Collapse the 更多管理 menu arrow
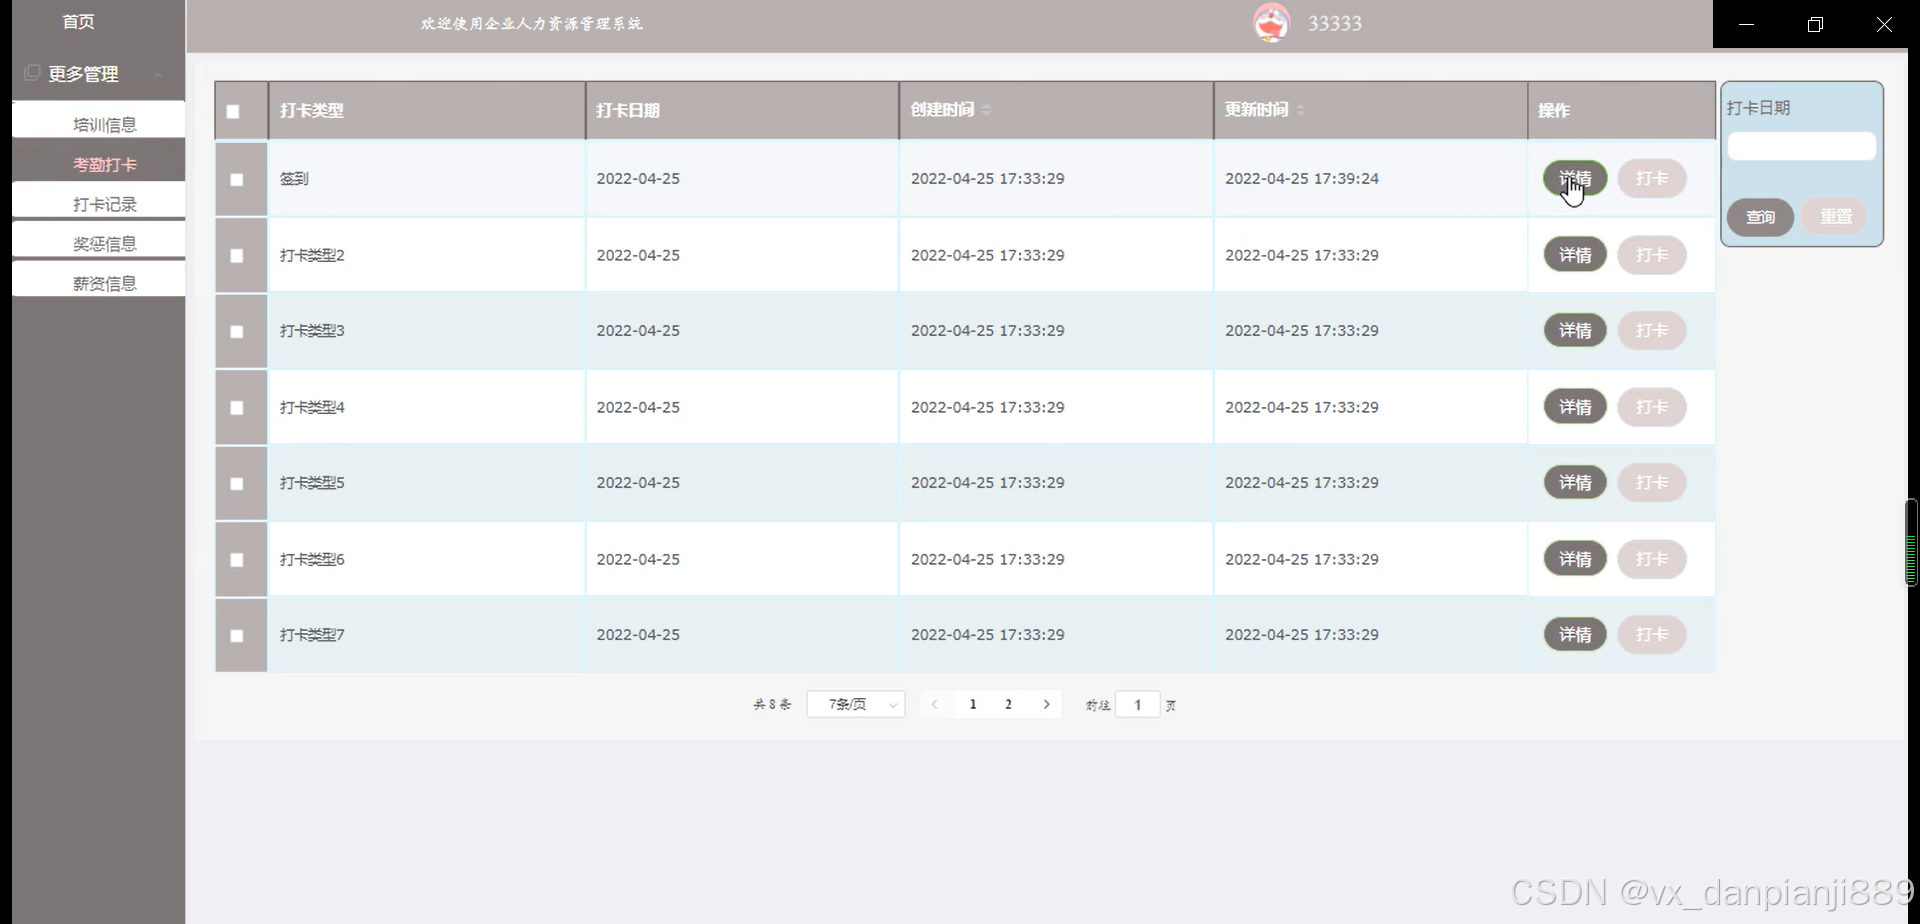 [158, 75]
